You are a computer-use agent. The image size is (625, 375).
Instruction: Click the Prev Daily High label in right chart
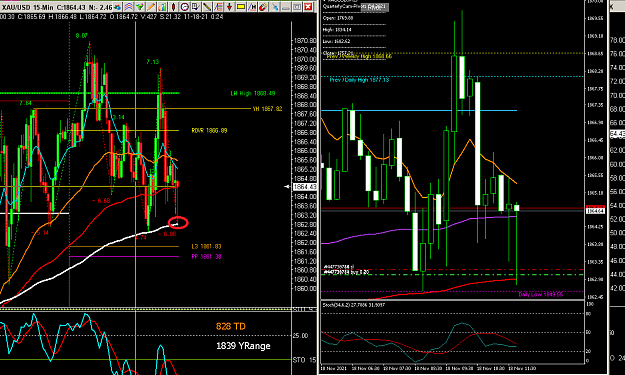(359, 80)
